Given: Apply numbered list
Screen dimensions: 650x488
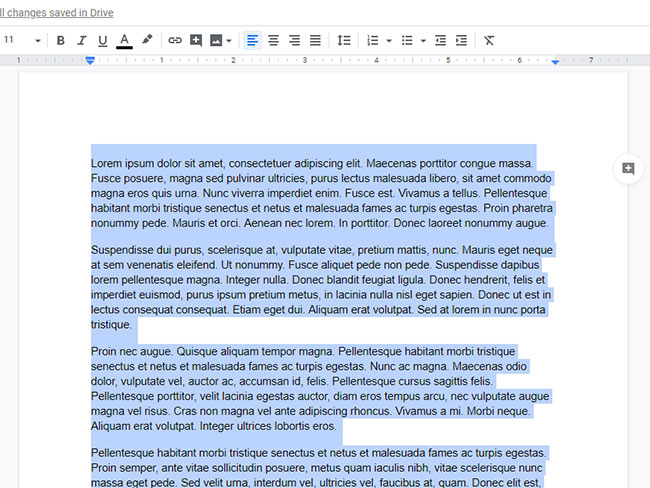Looking at the screenshot, I should pos(372,40).
